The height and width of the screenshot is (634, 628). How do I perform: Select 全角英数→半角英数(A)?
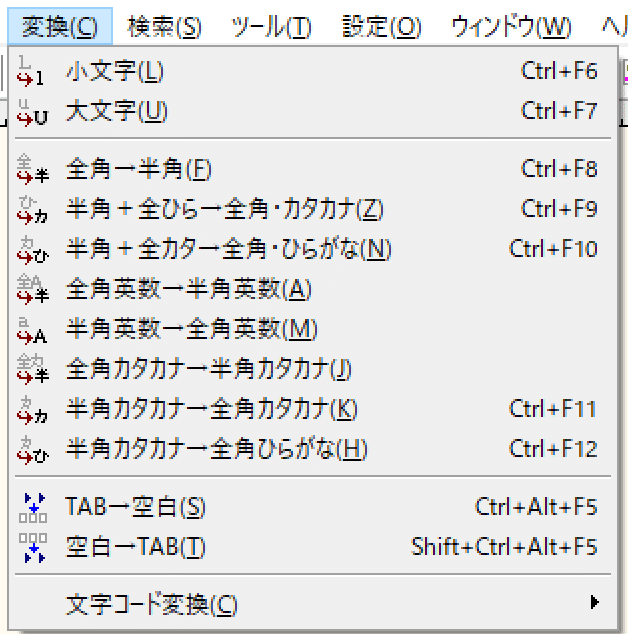(x=313, y=289)
